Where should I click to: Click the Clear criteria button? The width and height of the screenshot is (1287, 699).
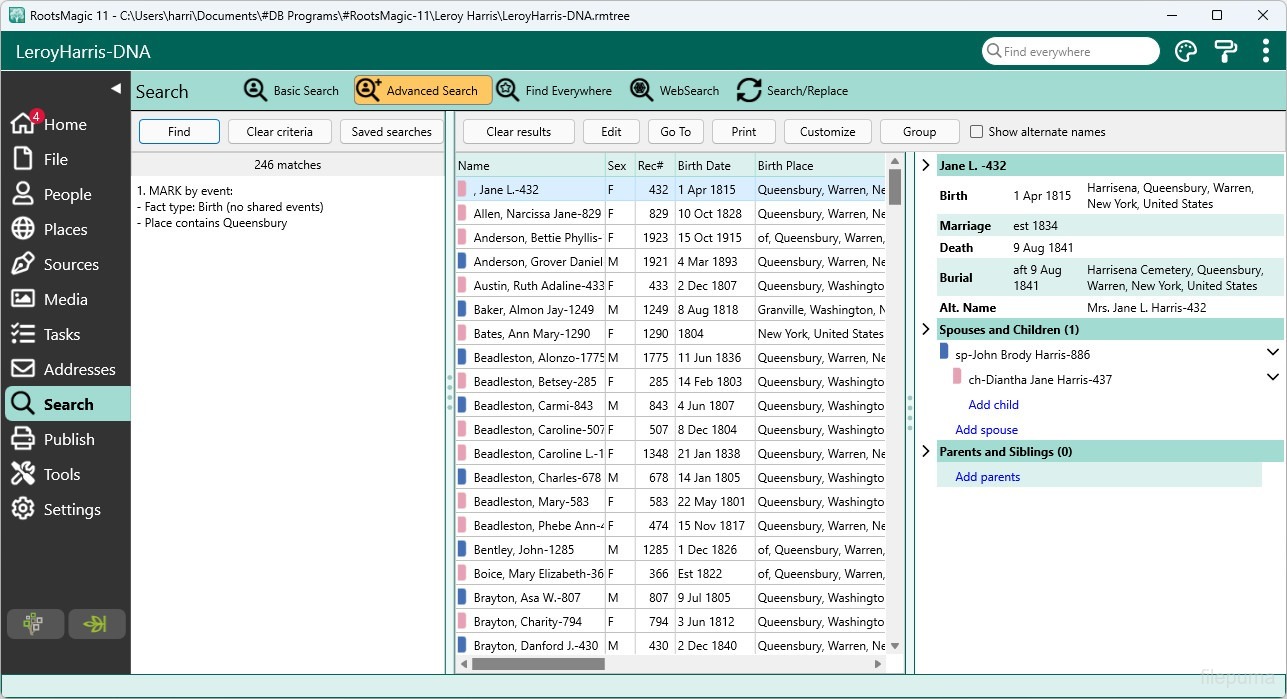pyautogui.click(x=279, y=132)
